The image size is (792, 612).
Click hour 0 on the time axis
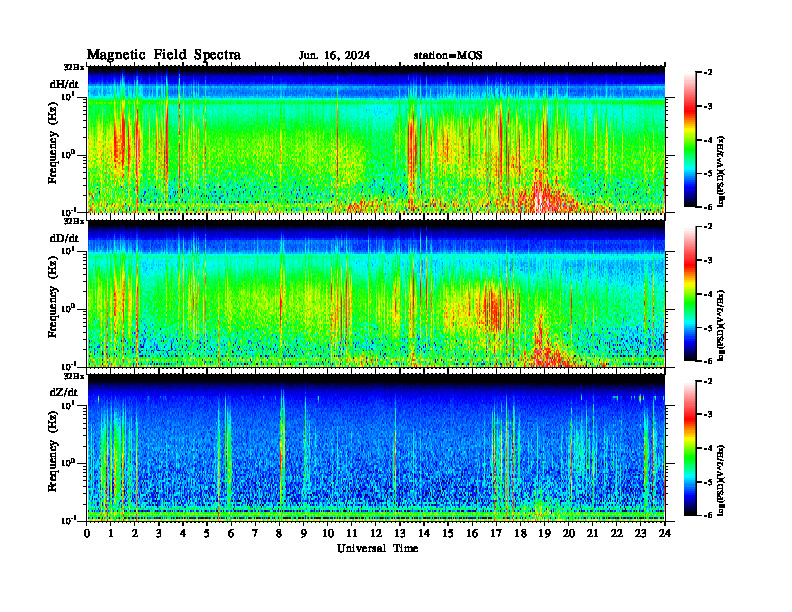[x=87, y=533]
